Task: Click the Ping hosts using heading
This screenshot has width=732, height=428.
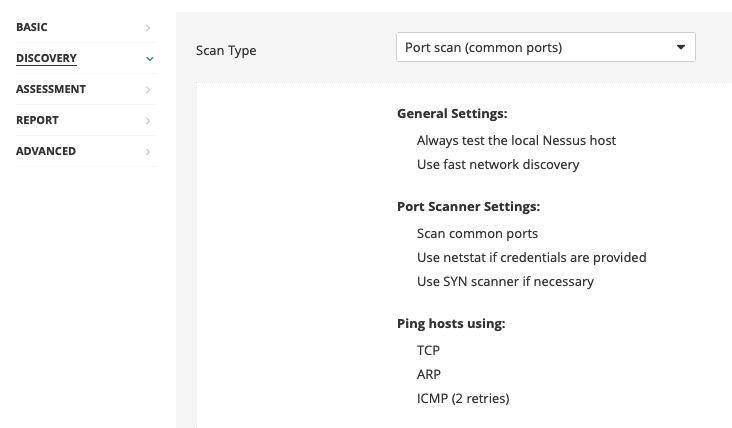Action: pos(451,323)
